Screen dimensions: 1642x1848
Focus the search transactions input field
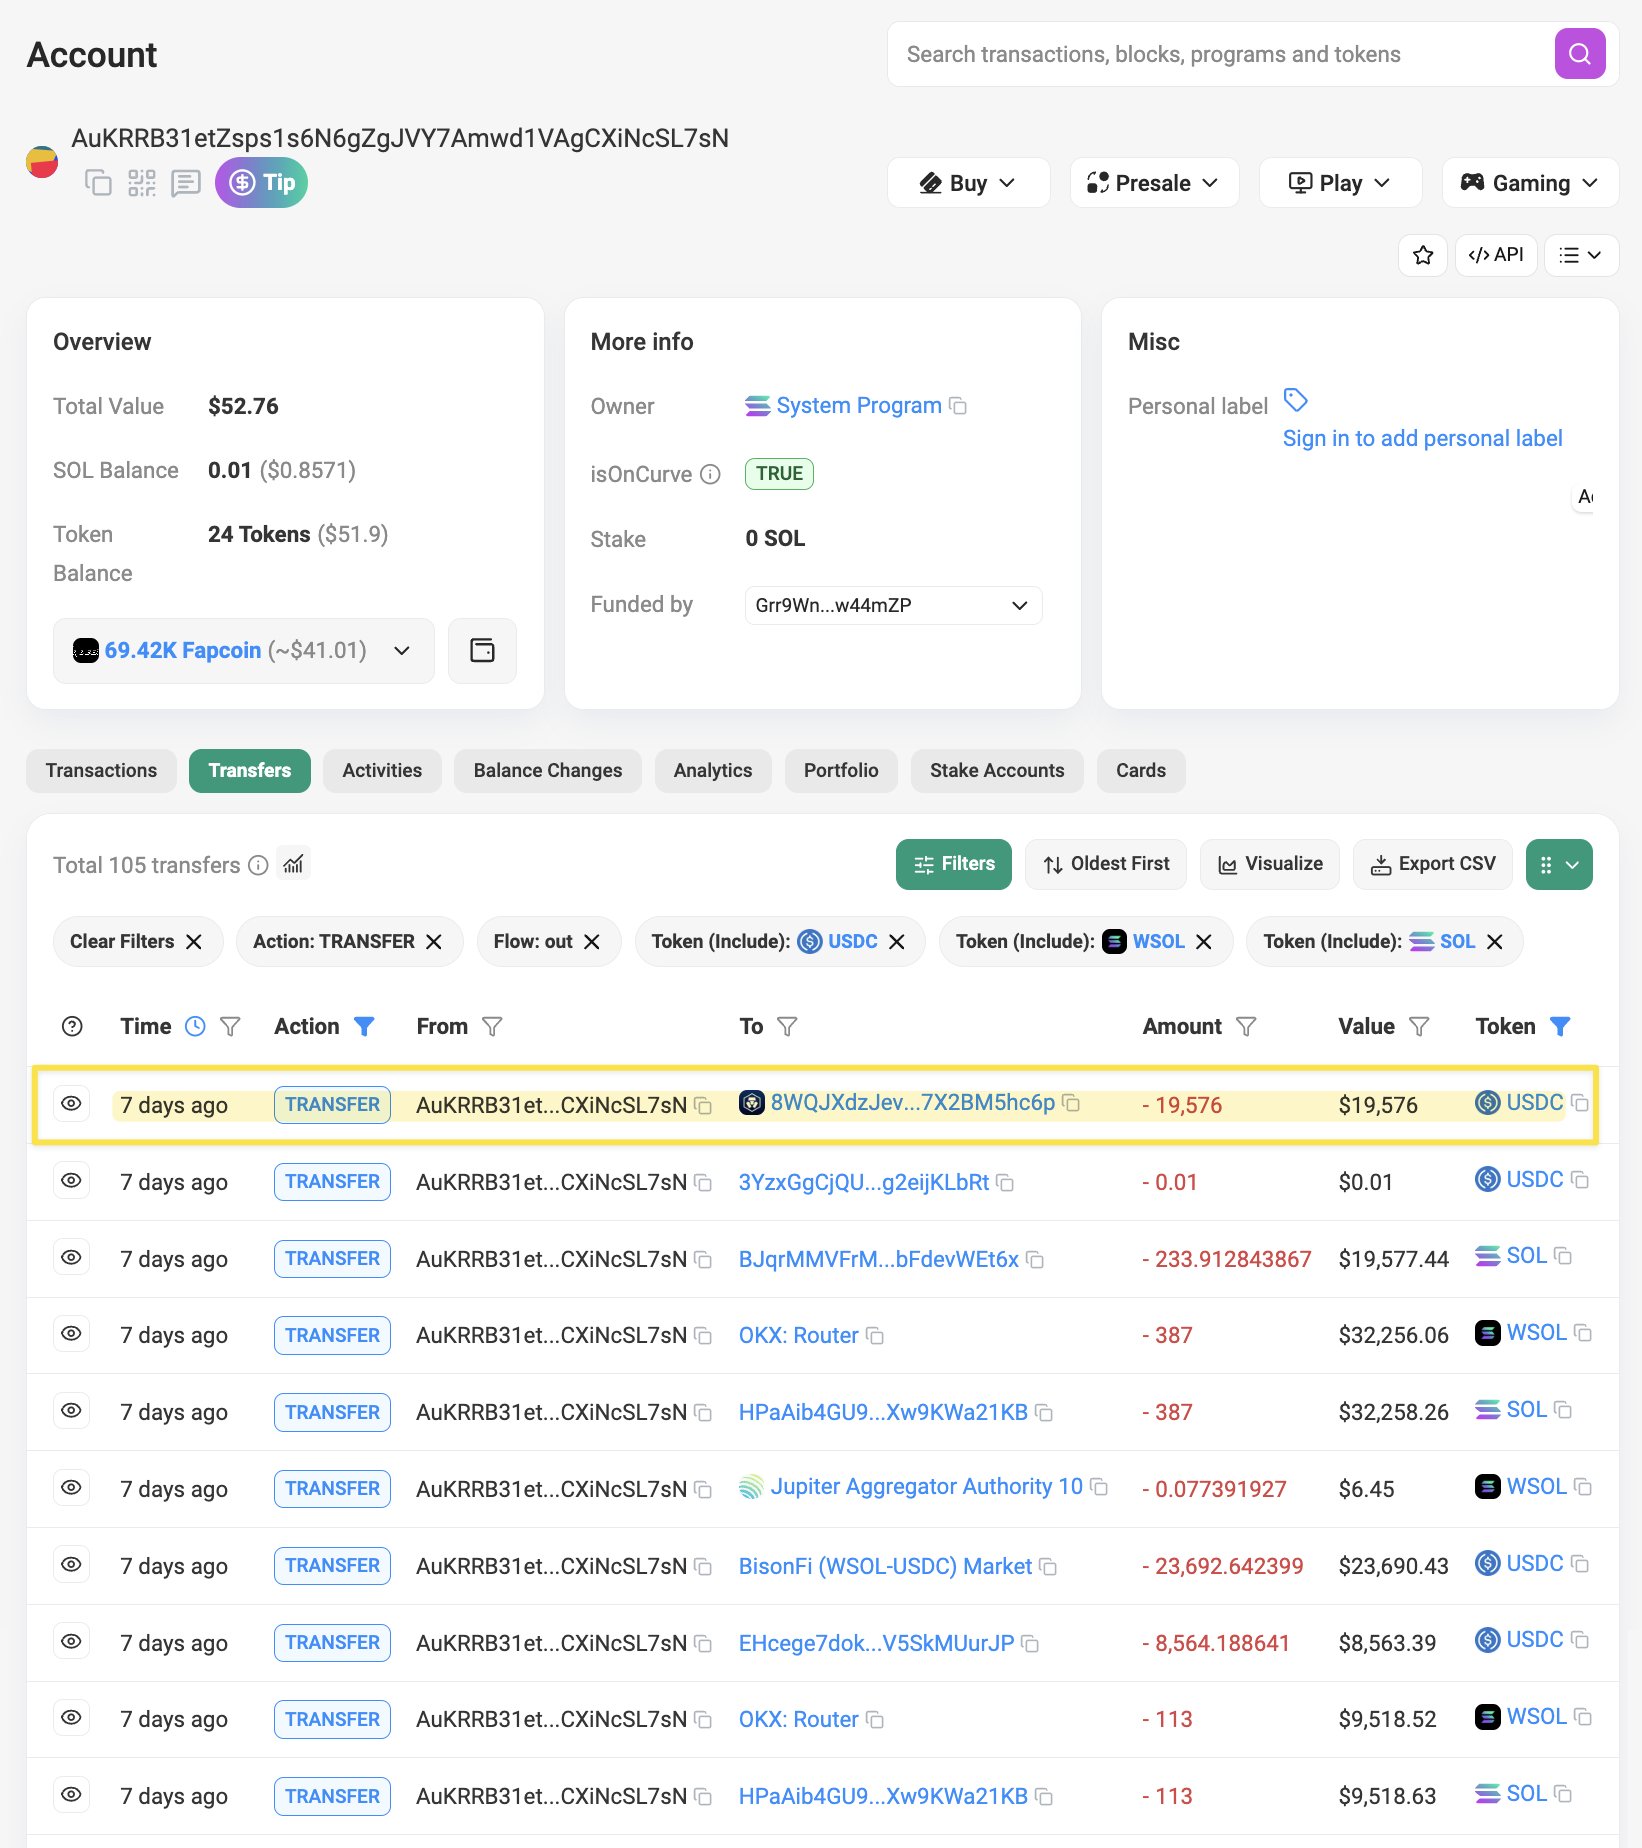1220,54
